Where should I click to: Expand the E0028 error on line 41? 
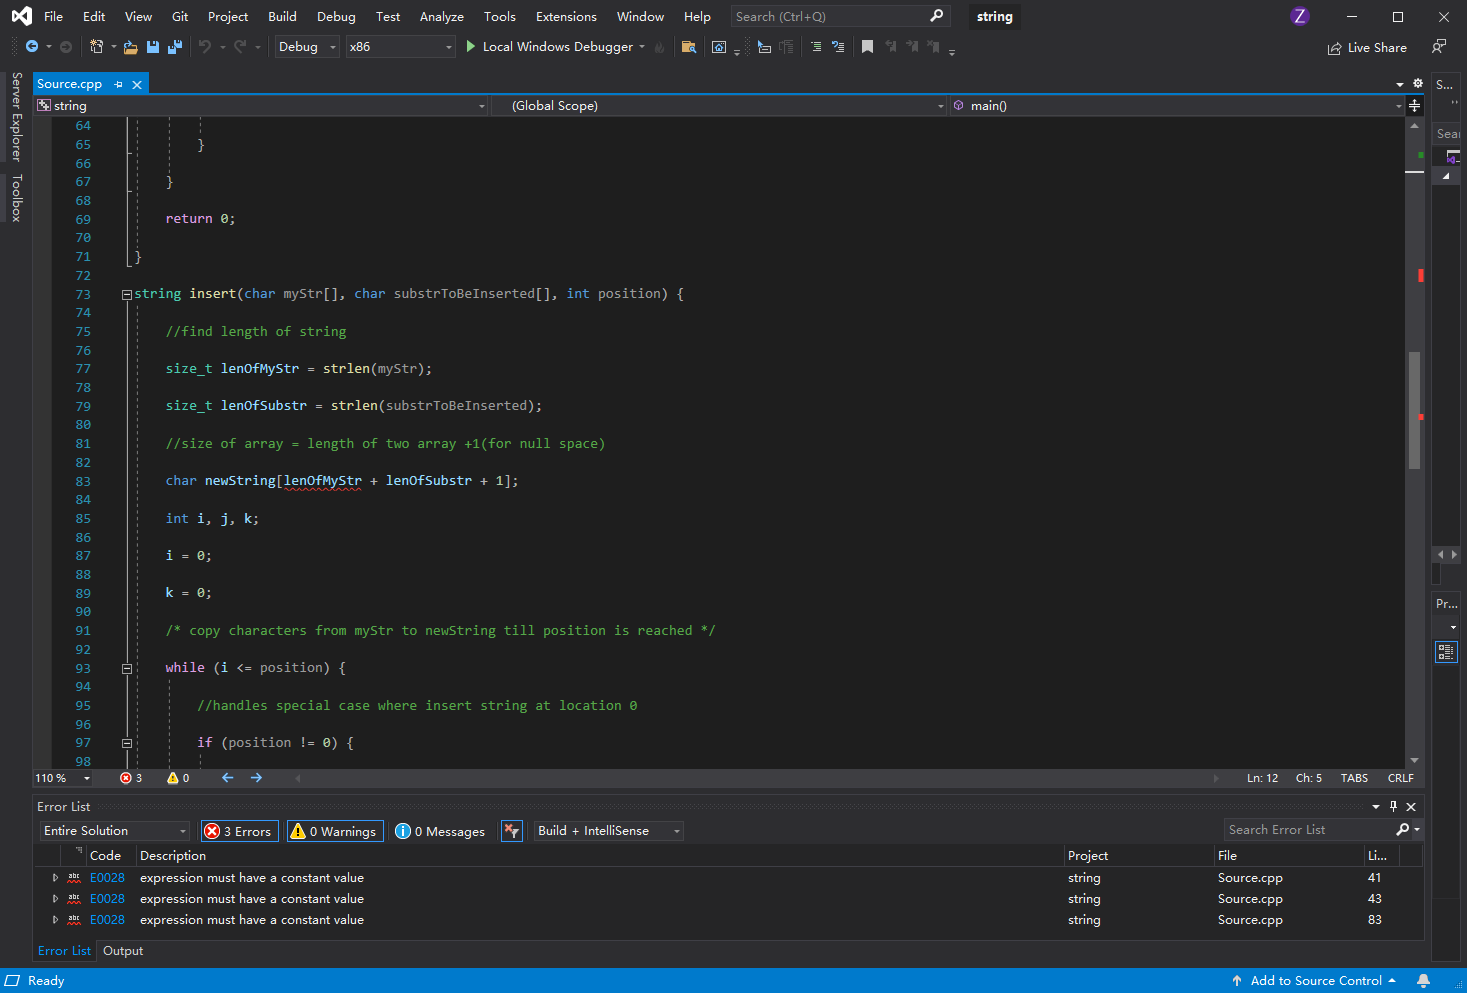(x=55, y=878)
